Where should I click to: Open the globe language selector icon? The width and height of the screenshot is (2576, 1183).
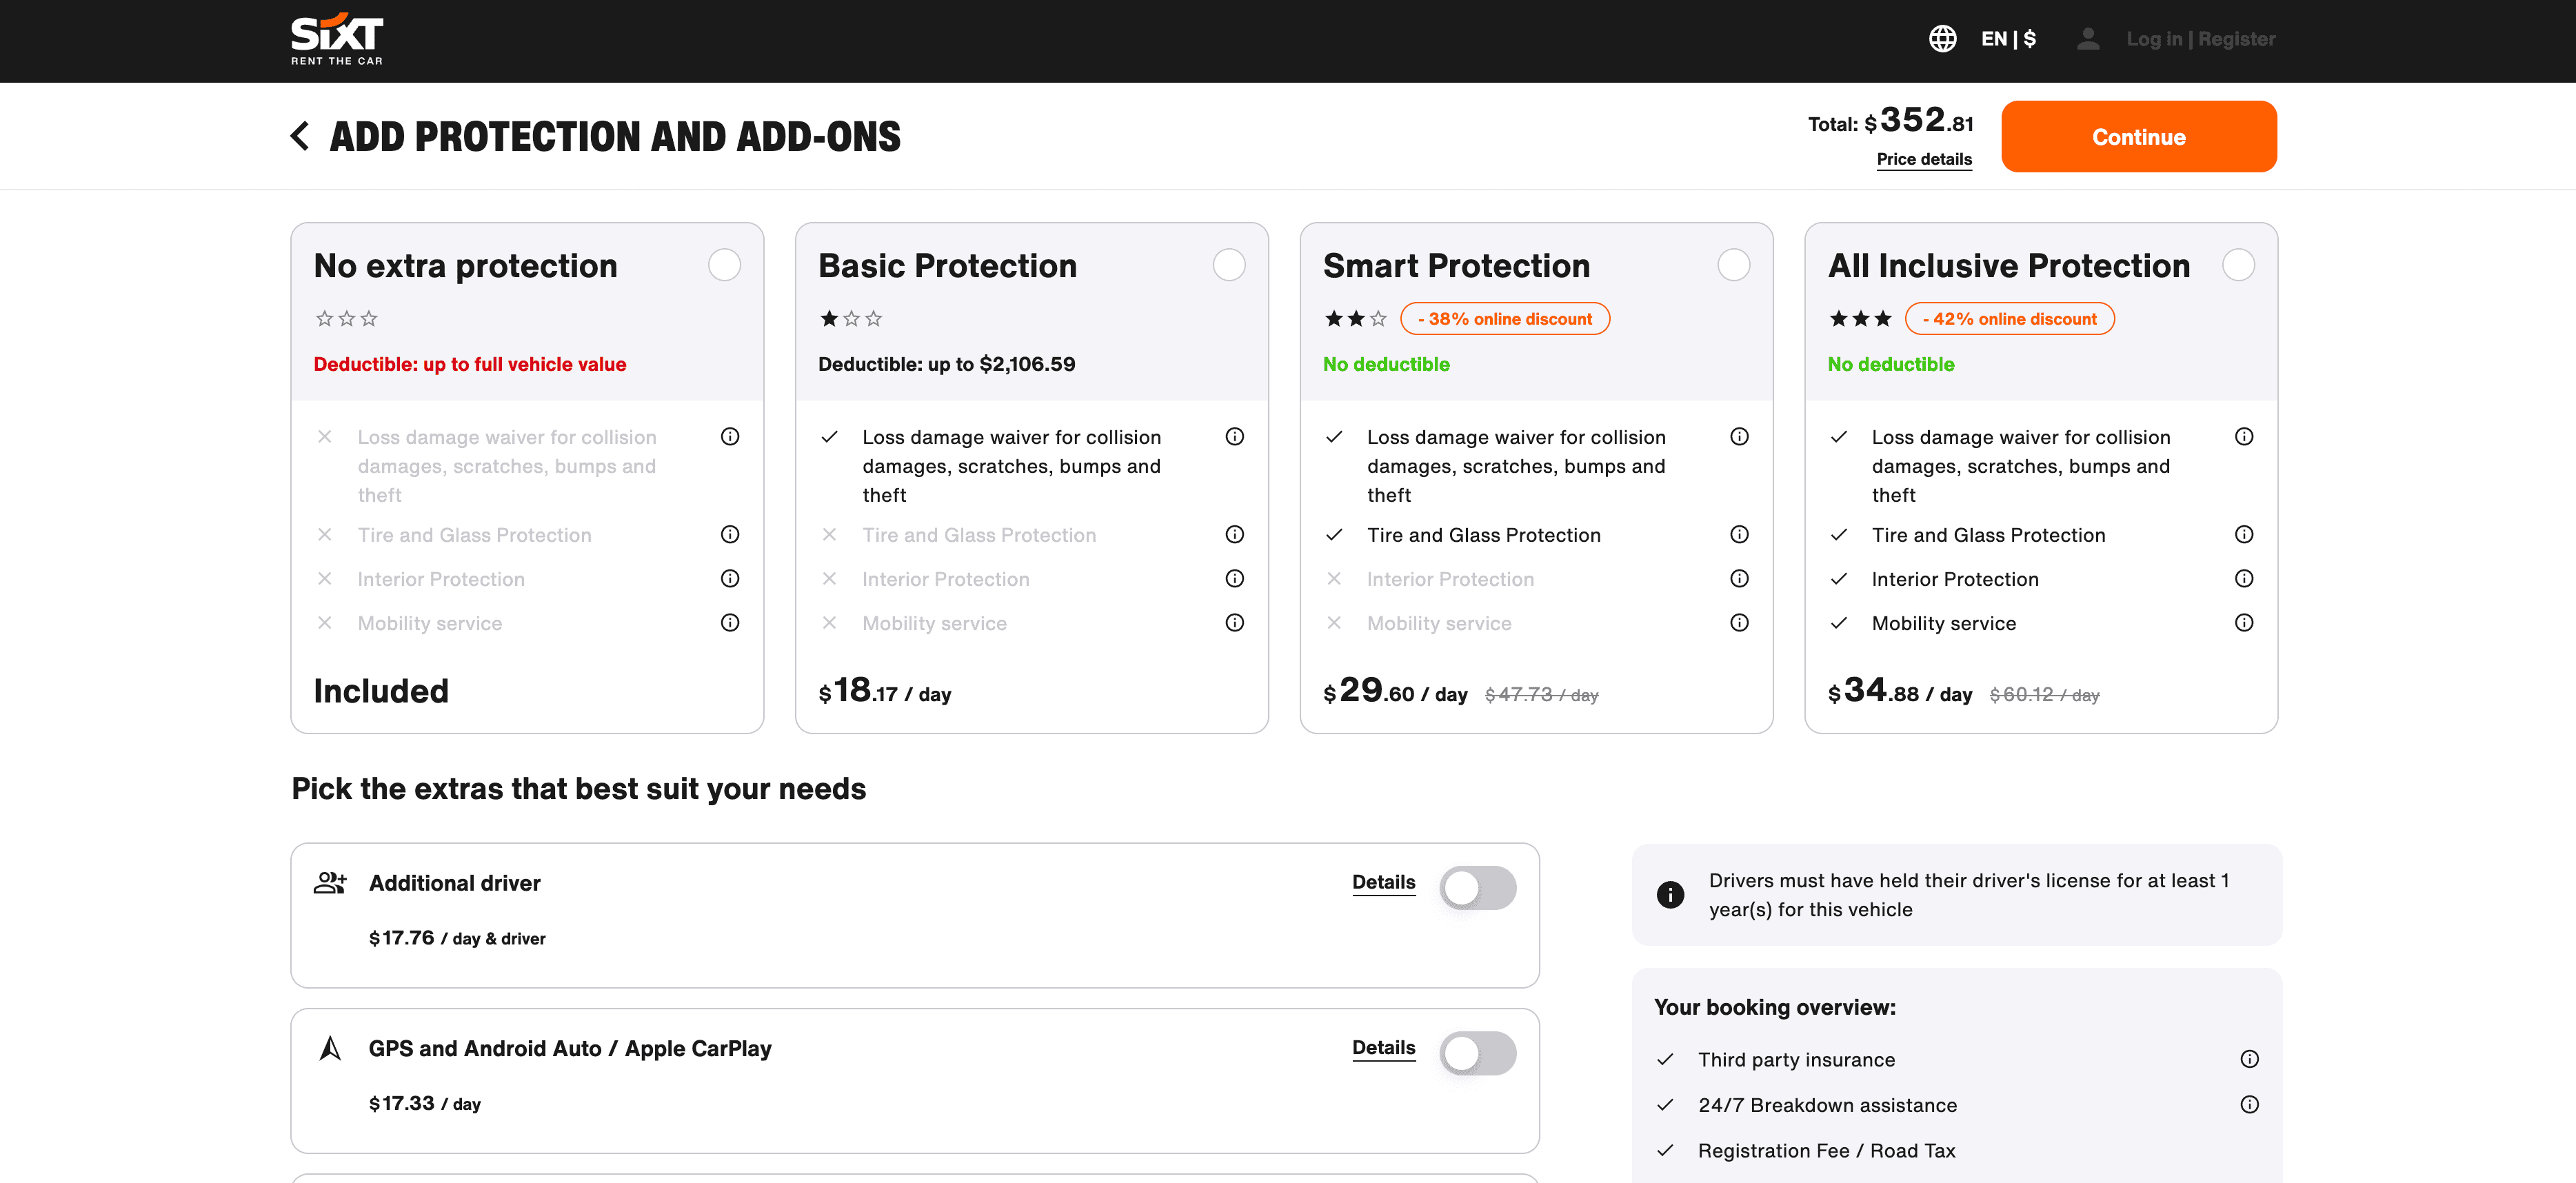(1942, 39)
